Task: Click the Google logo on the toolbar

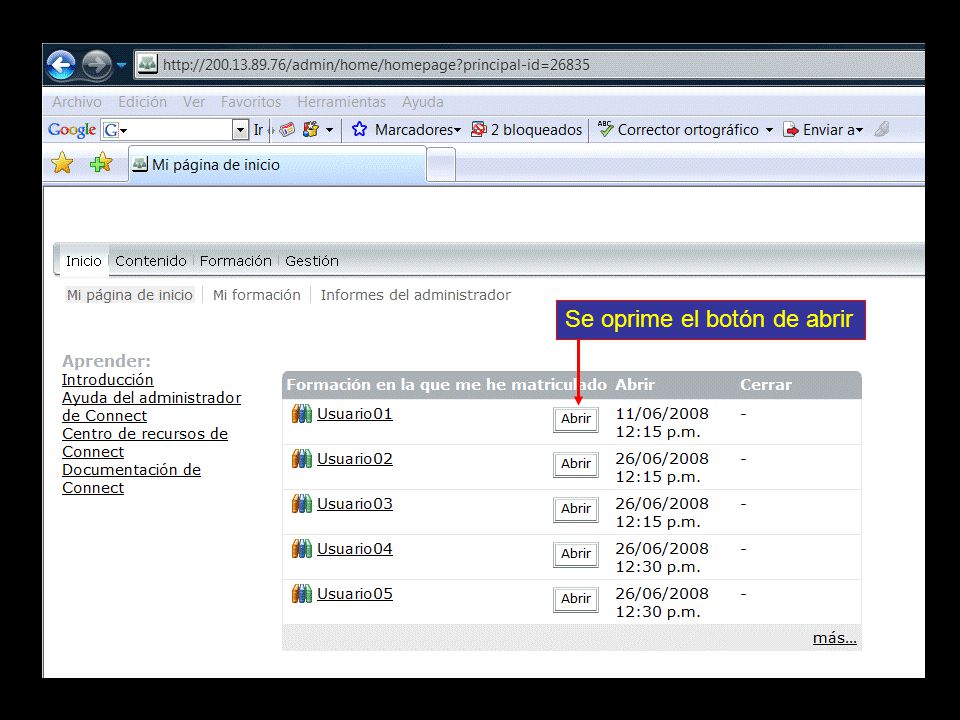Action: 72,130
